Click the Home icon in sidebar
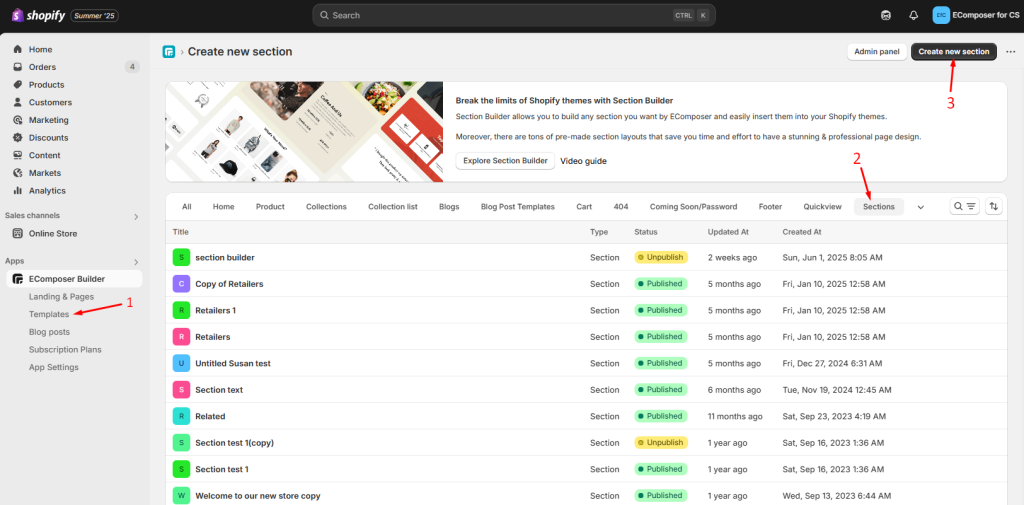Viewport: 1024px width, 505px height. (18, 50)
